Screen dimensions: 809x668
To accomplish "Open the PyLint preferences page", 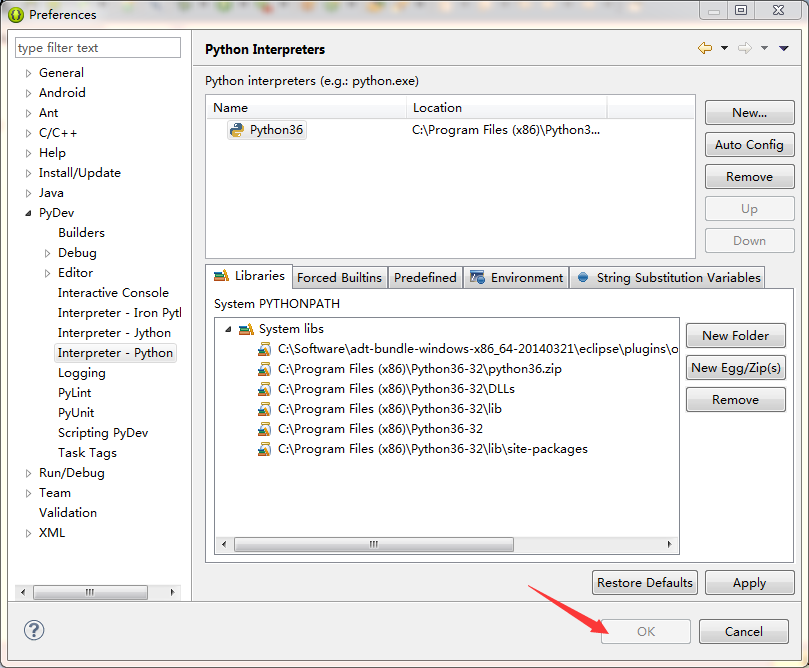I will point(75,393).
